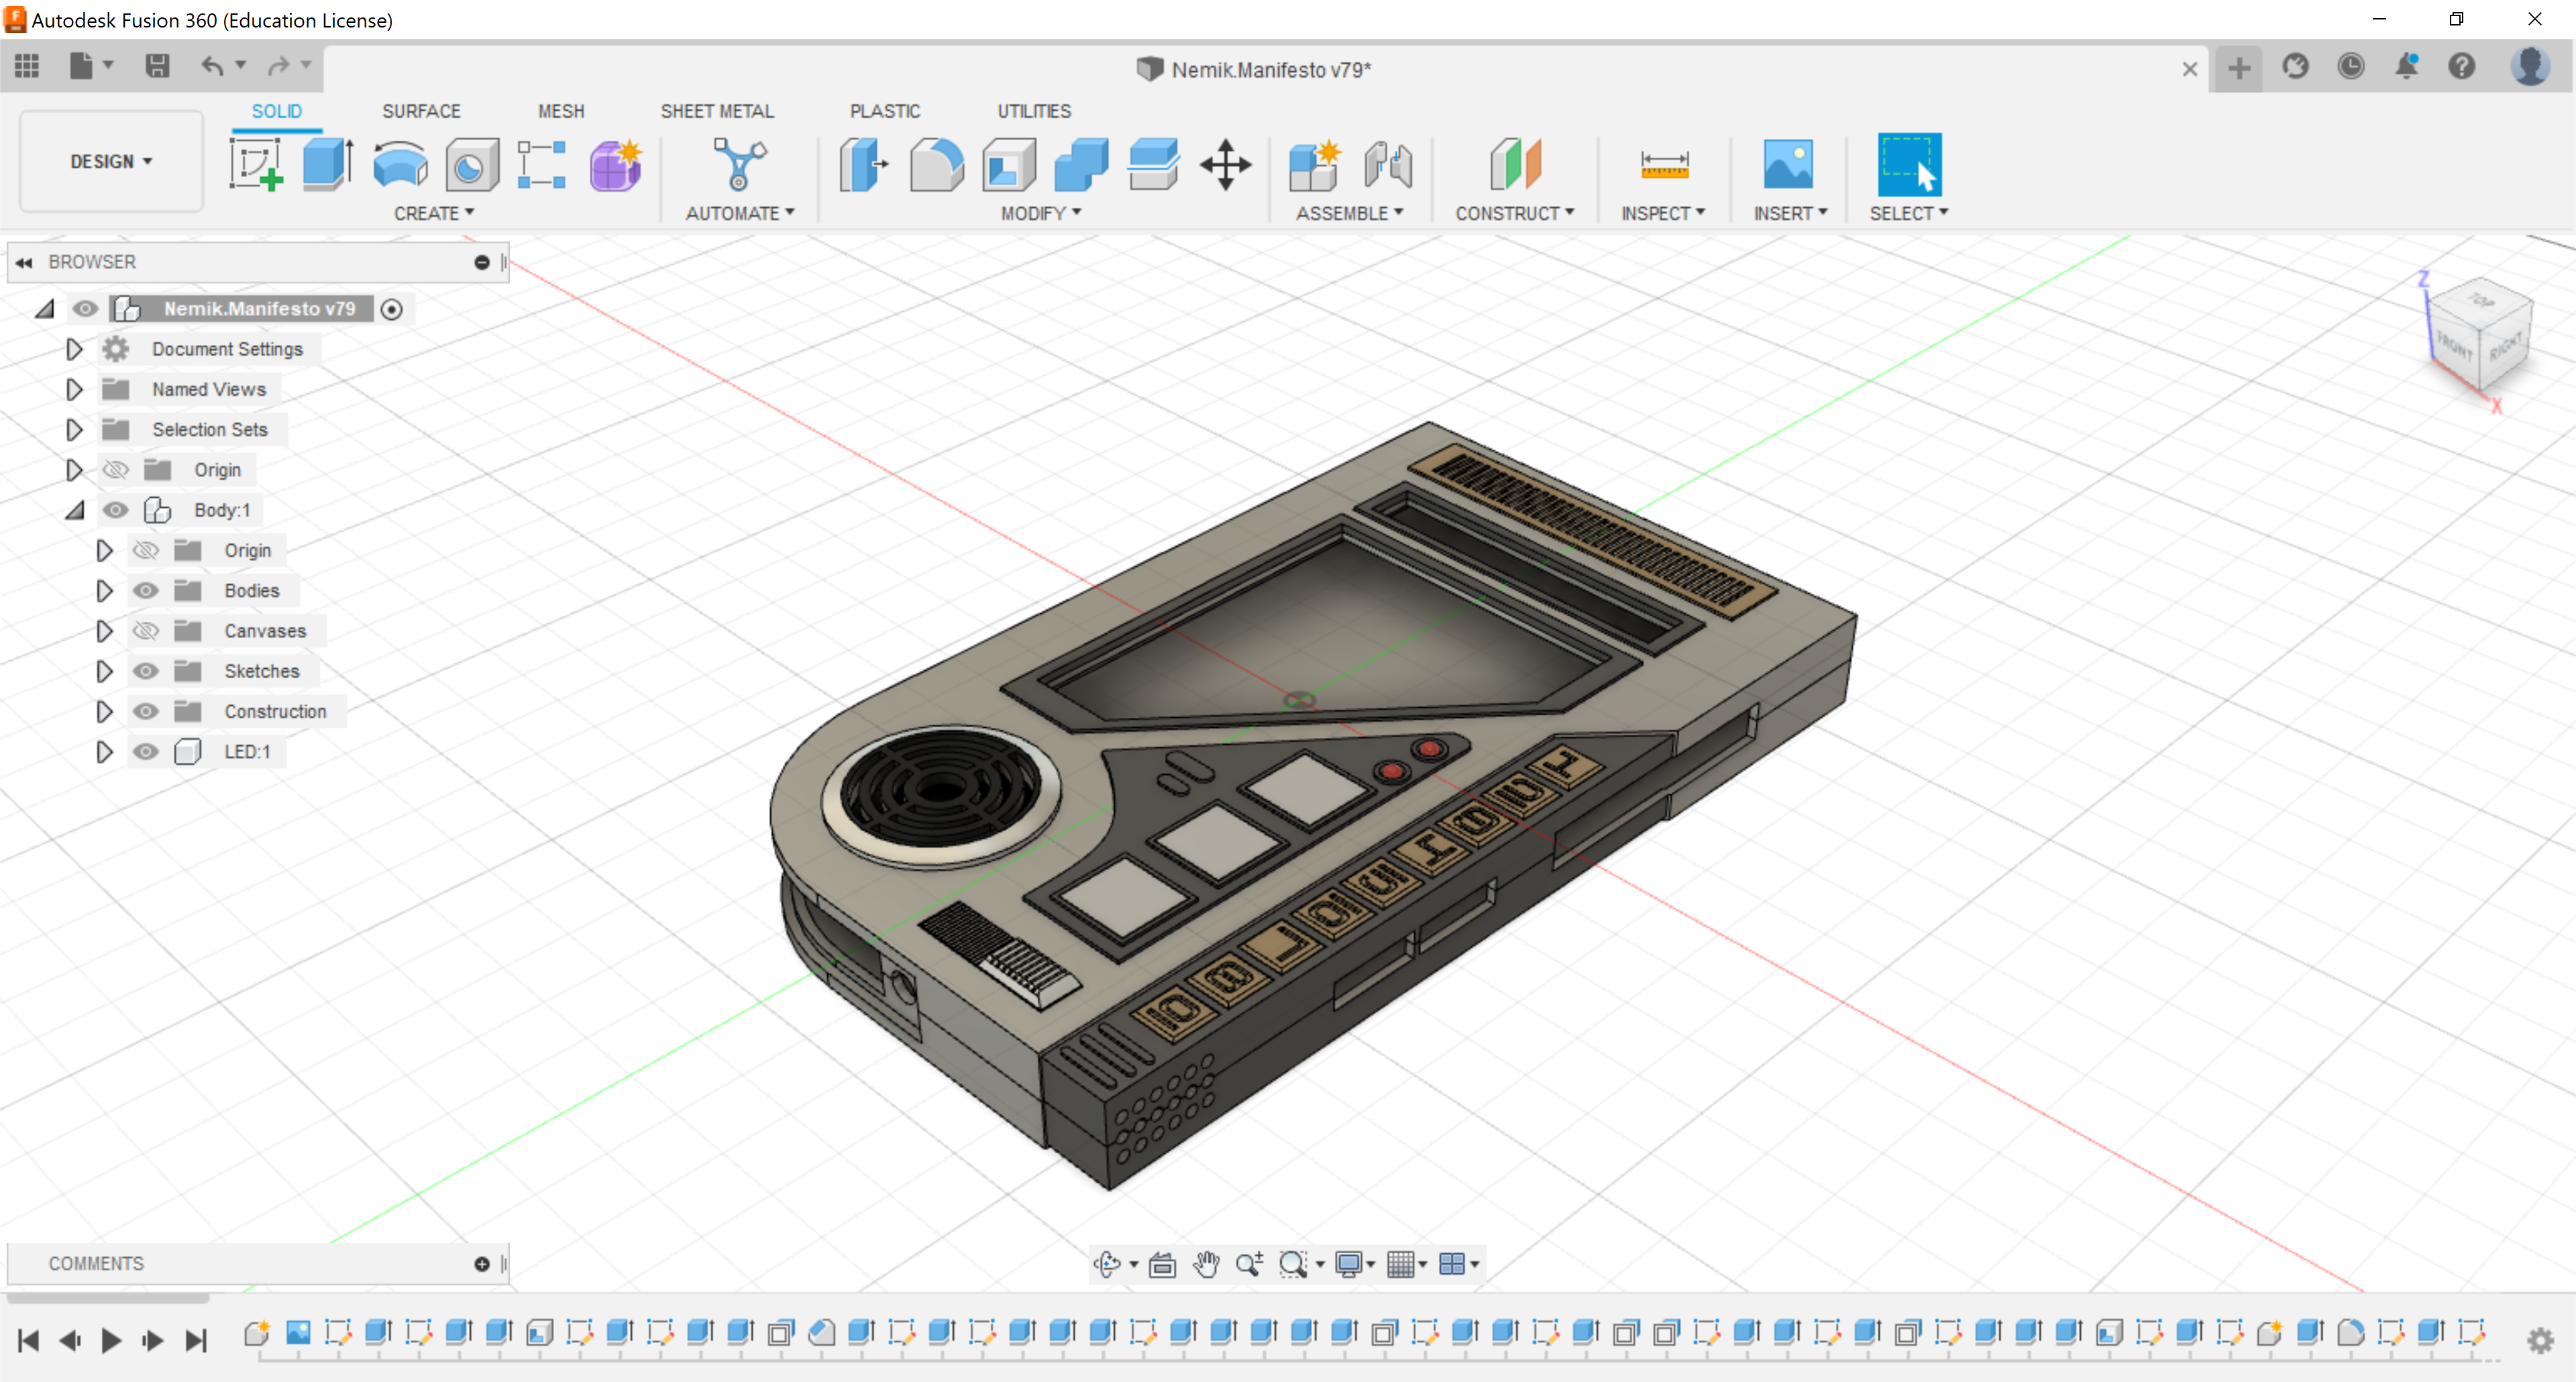Open timeline settings gear

2540,1341
